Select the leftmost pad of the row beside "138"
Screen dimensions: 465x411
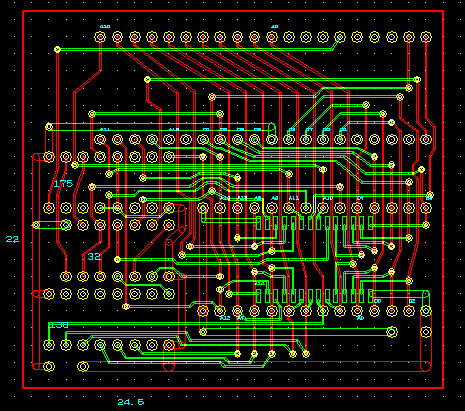pos(49,345)
